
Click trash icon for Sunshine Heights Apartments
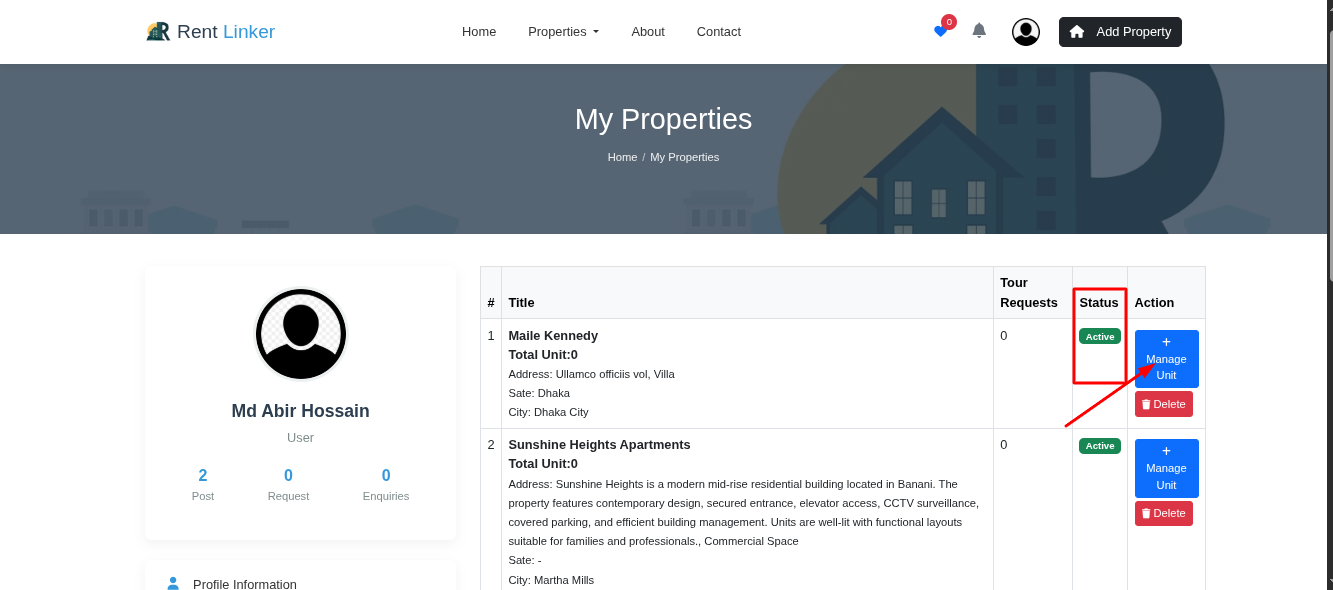(1146, 513)
